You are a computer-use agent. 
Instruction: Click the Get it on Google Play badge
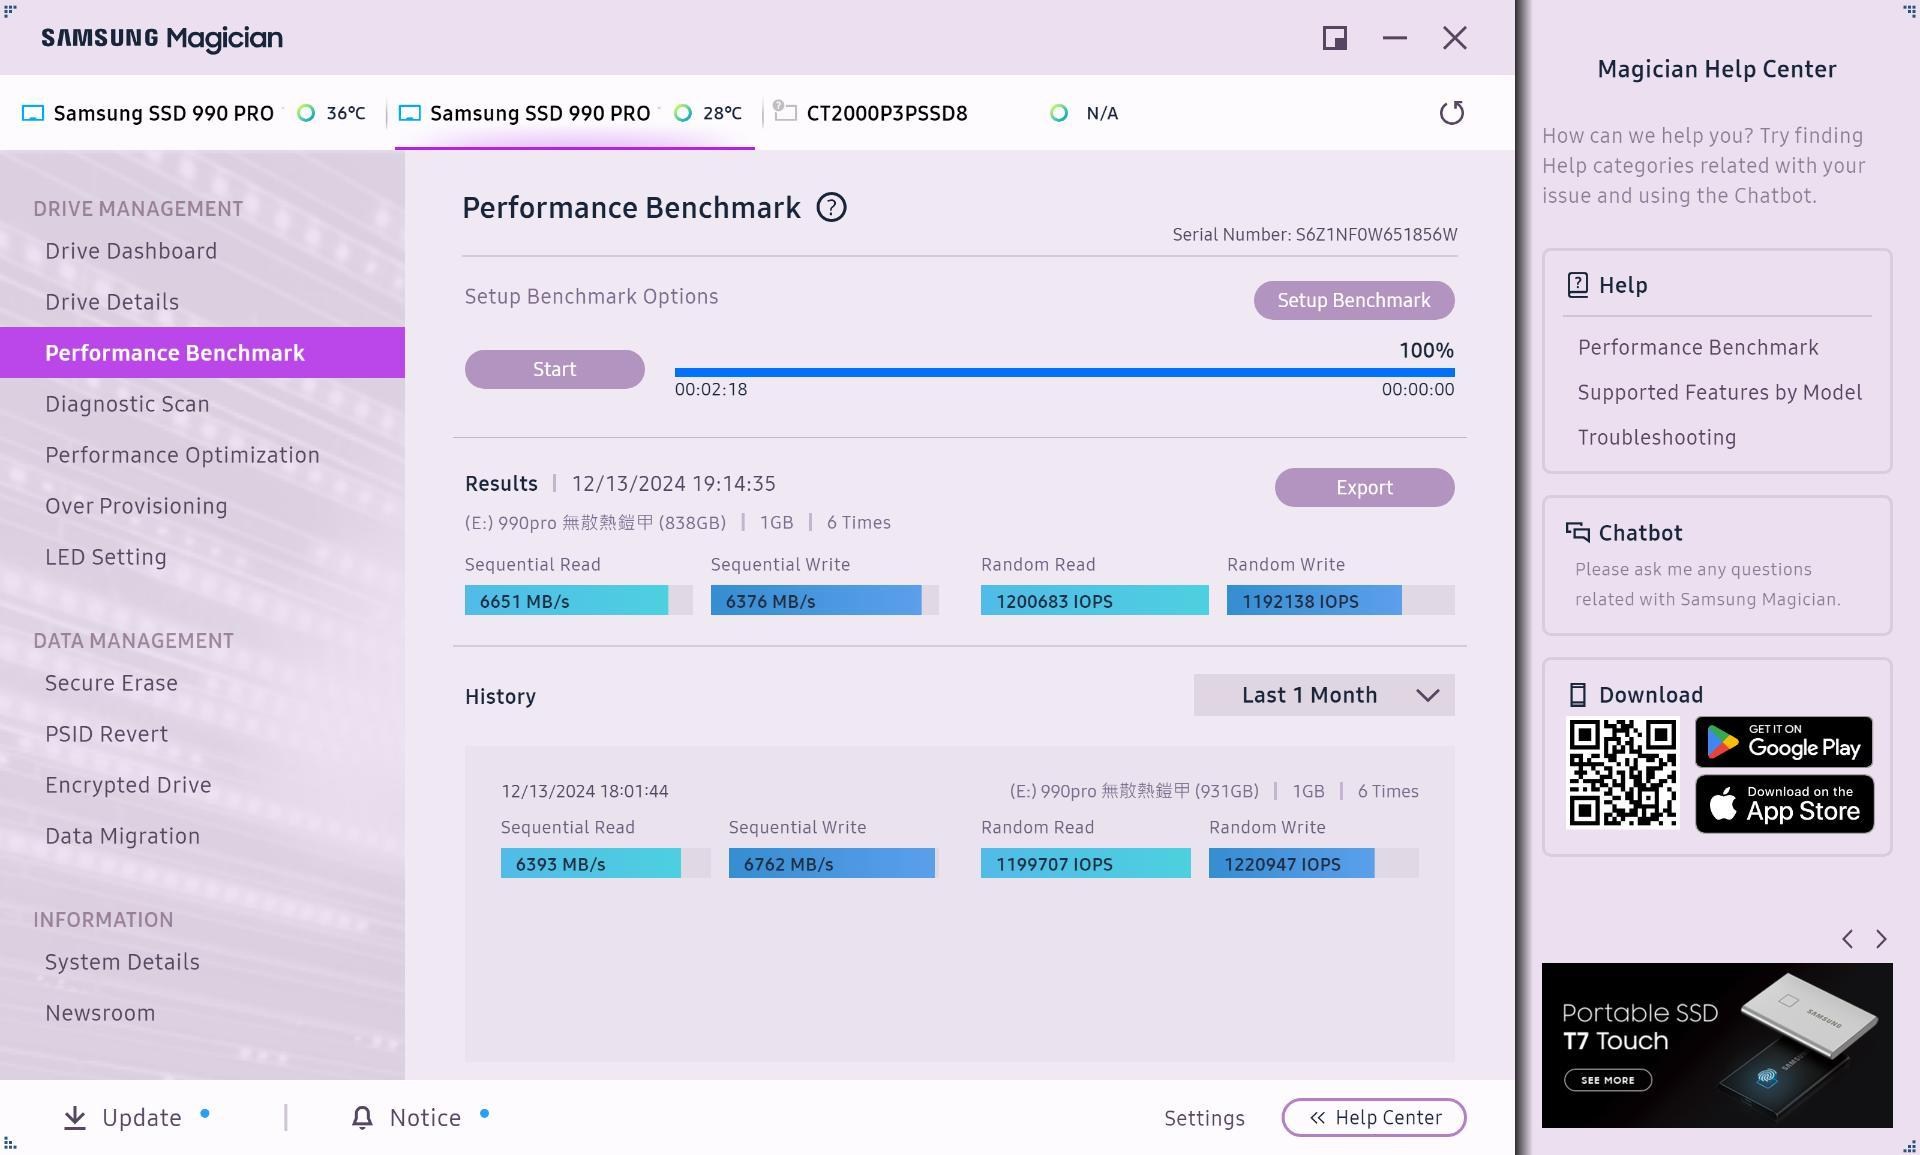[1784, 742]
